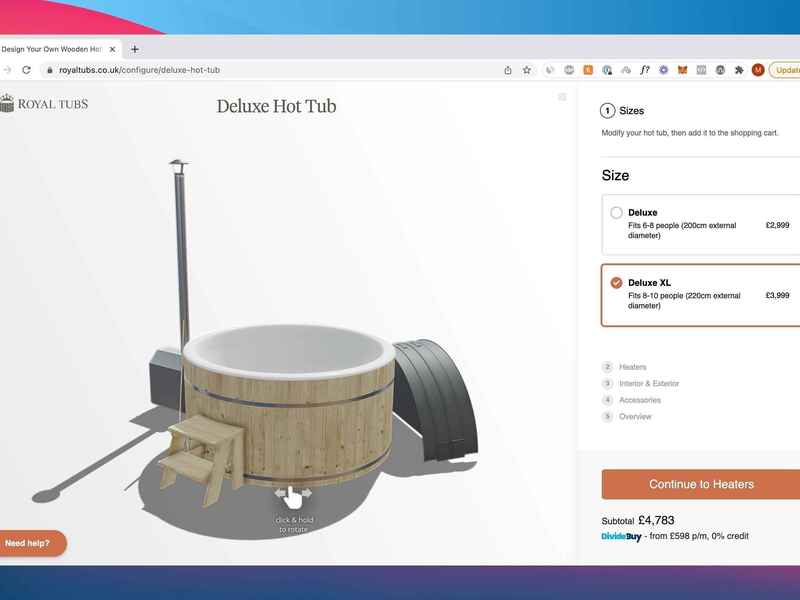The image size is (800, 600).
Task: Click the blue 'Q' extension icon
Action: click(607, 70)
